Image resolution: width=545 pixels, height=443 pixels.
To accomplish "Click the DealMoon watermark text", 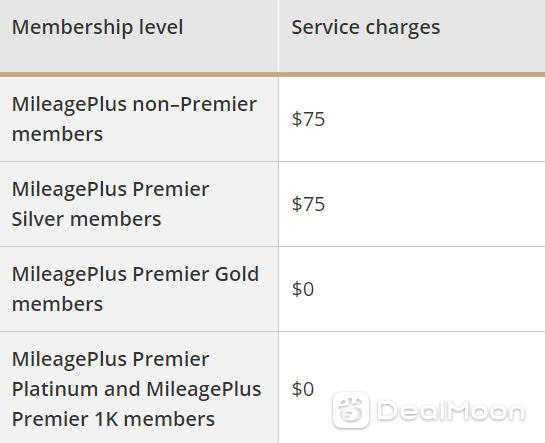I will [451, 411].
